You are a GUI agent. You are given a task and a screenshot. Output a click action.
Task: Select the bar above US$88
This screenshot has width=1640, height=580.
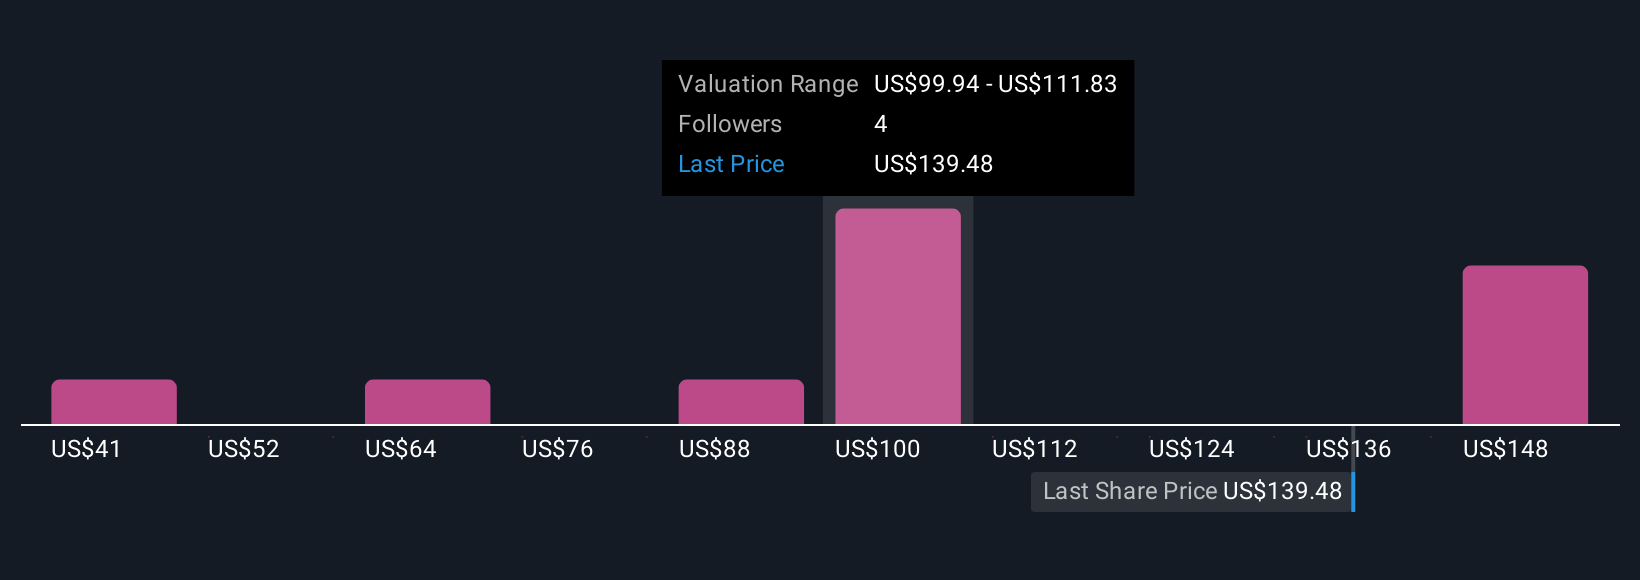pyautogui.click(x=741, y=402)
